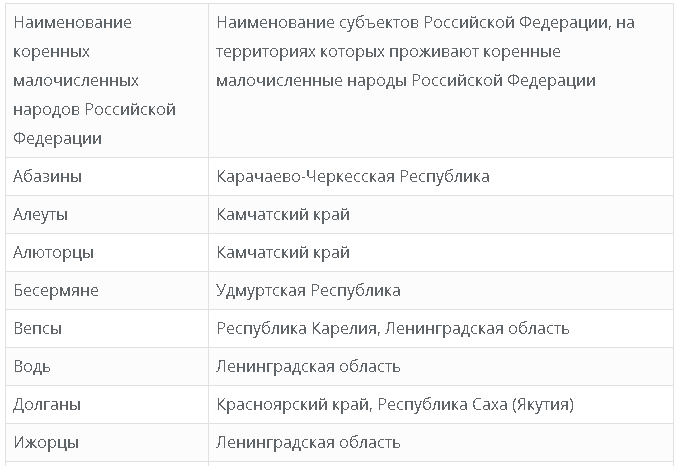This screenshot has width=678, height=466.
Task: Select the Бесермяне cell
Action: (x=56, y=291)
